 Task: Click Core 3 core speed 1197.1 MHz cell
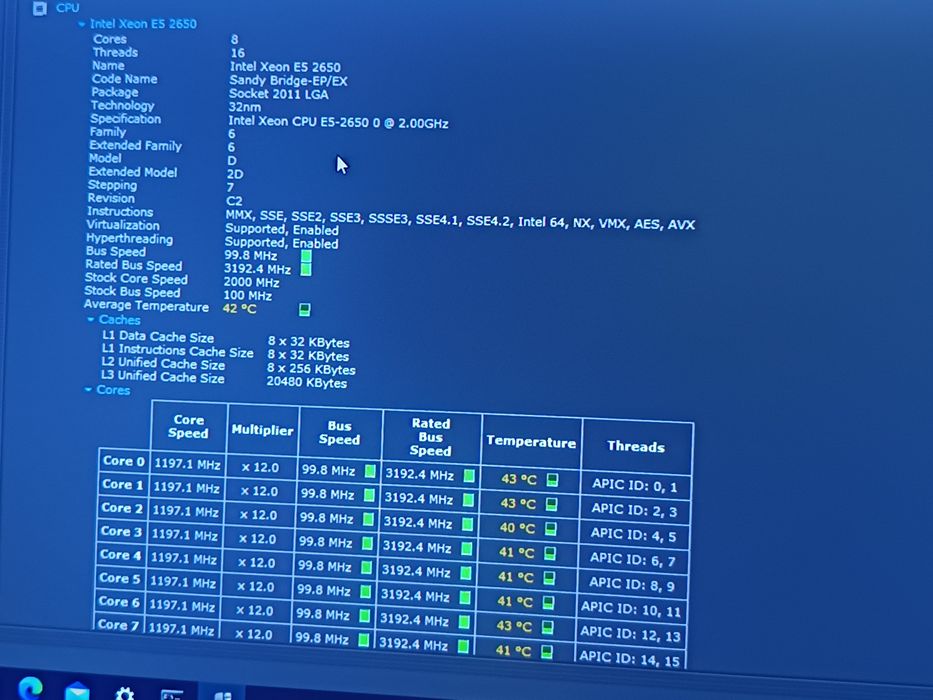tap(184, 535)
